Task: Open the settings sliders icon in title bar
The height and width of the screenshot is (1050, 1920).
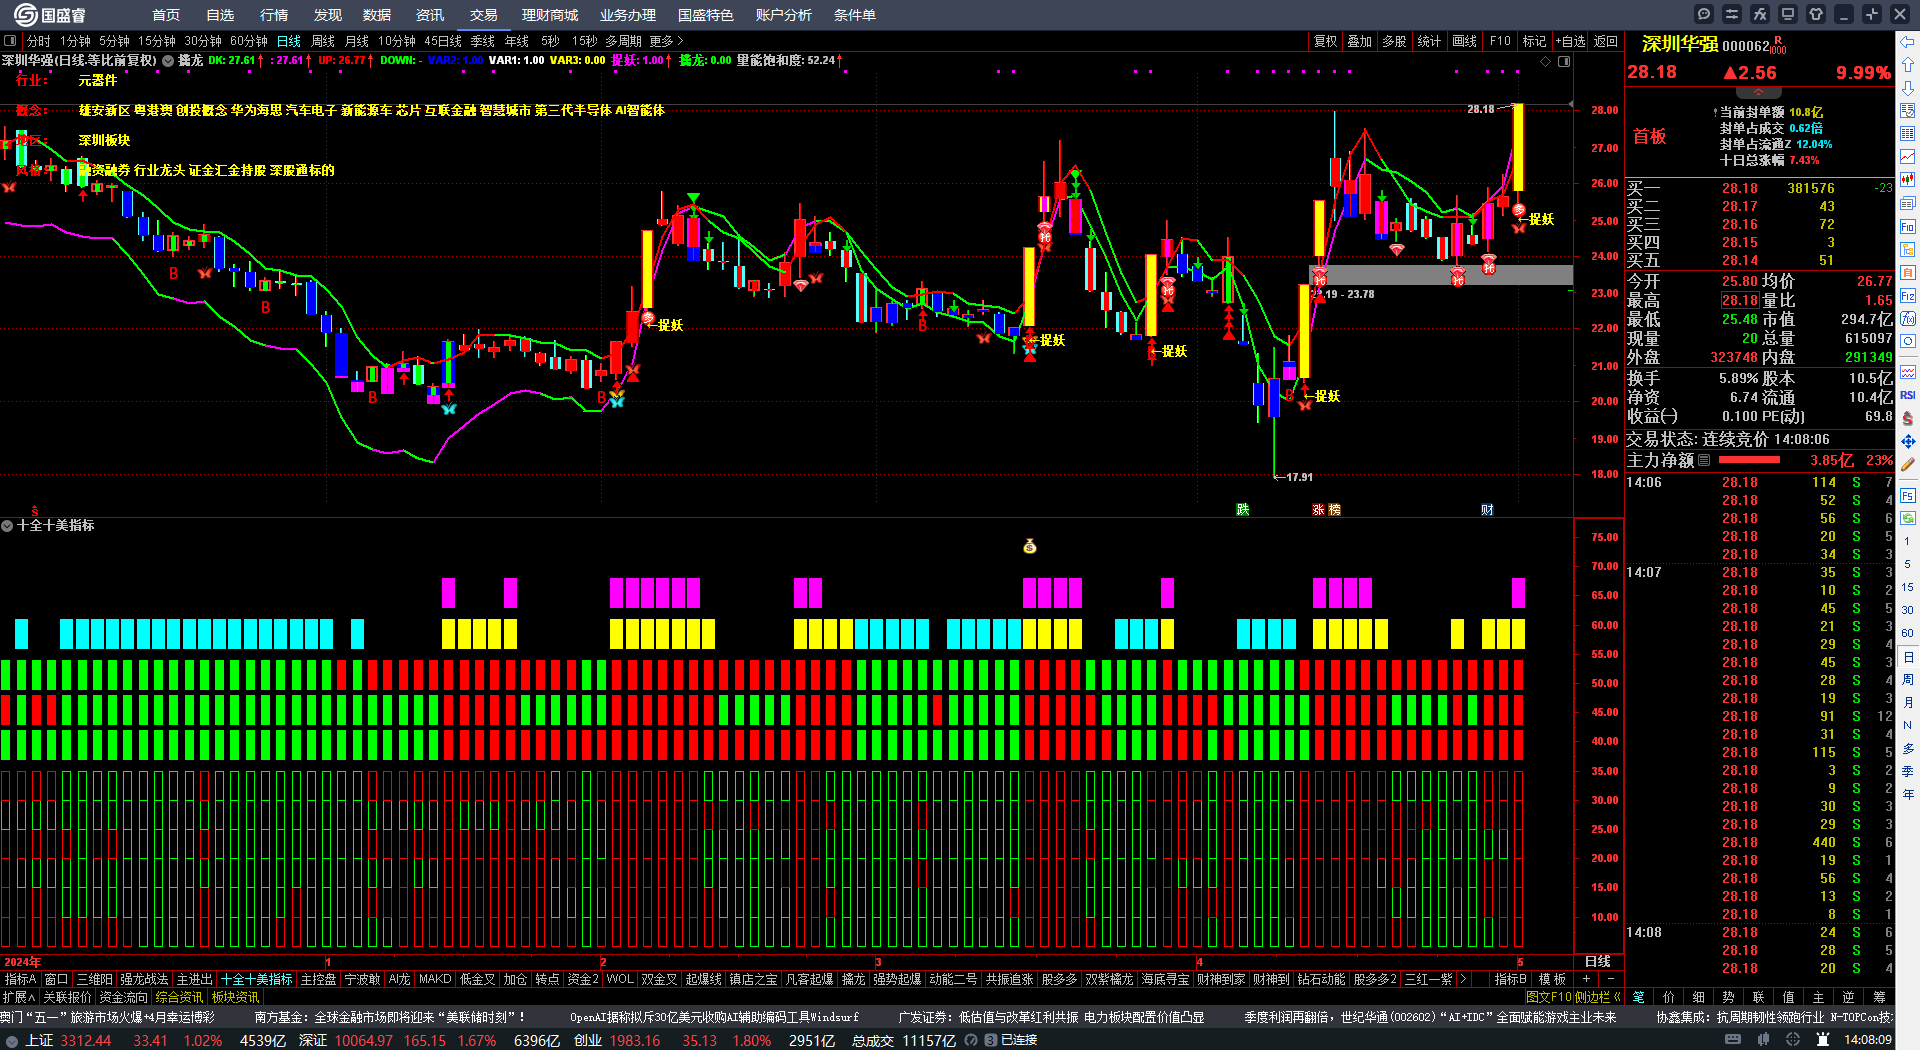Action: coord(1732,14)
